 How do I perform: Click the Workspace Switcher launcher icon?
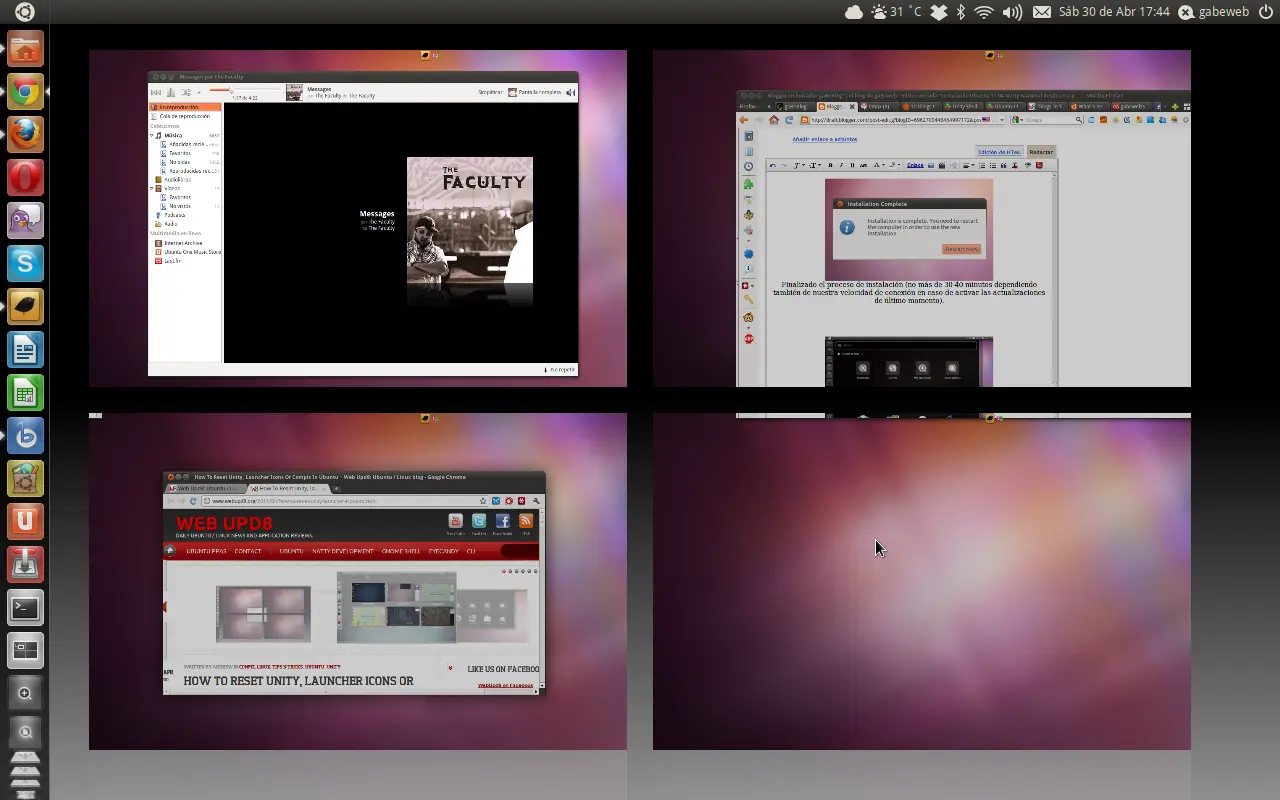(25, 651)
